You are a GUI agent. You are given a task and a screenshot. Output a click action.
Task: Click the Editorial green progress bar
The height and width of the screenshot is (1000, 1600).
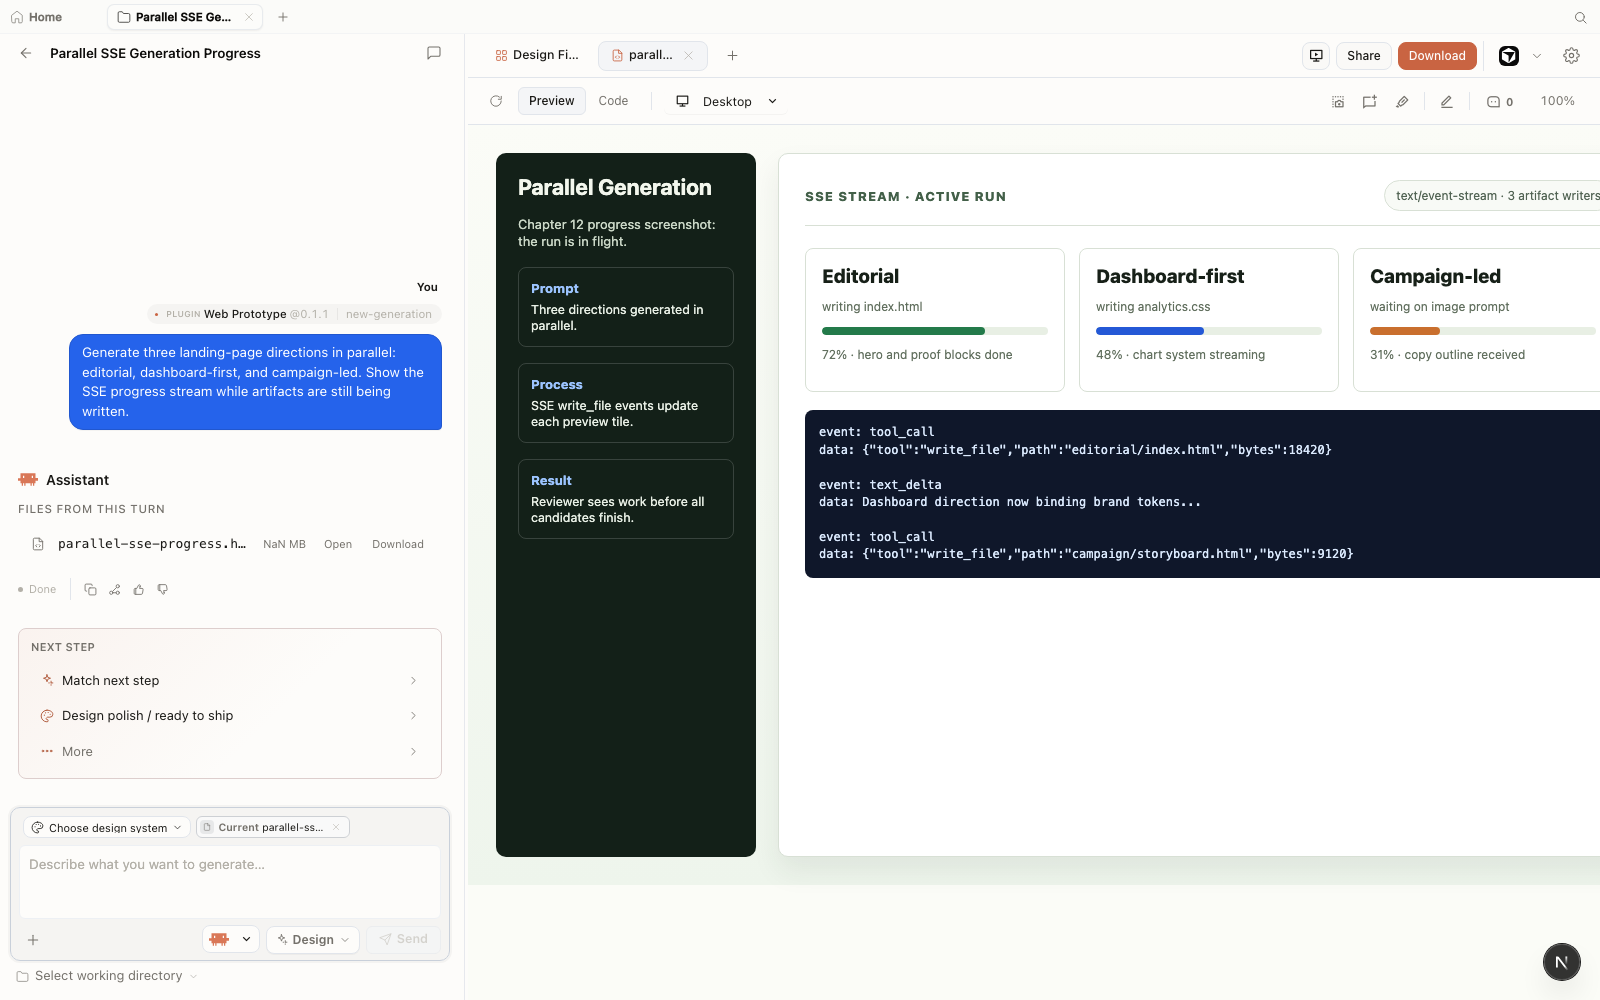(x=935, y=331)
